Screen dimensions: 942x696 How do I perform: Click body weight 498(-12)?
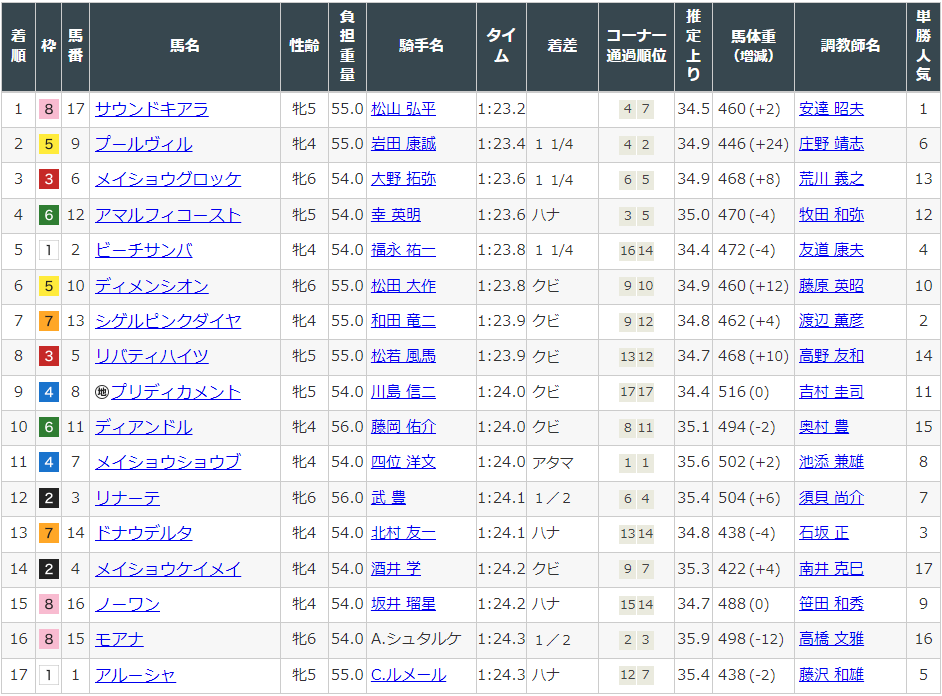point(751,640)
